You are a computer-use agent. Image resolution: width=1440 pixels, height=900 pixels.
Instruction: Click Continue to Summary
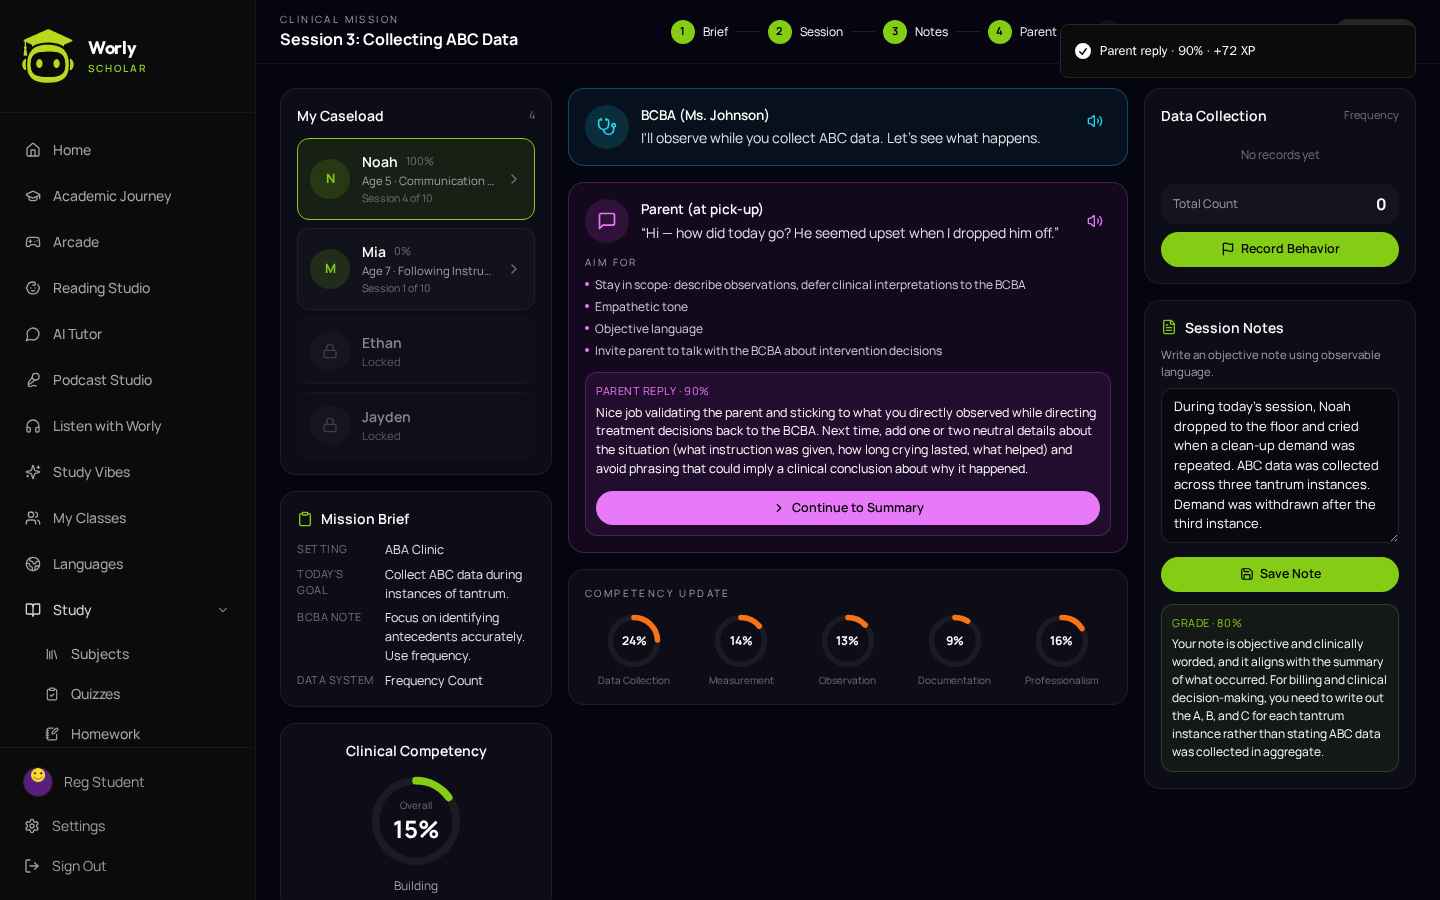[848, 508]
